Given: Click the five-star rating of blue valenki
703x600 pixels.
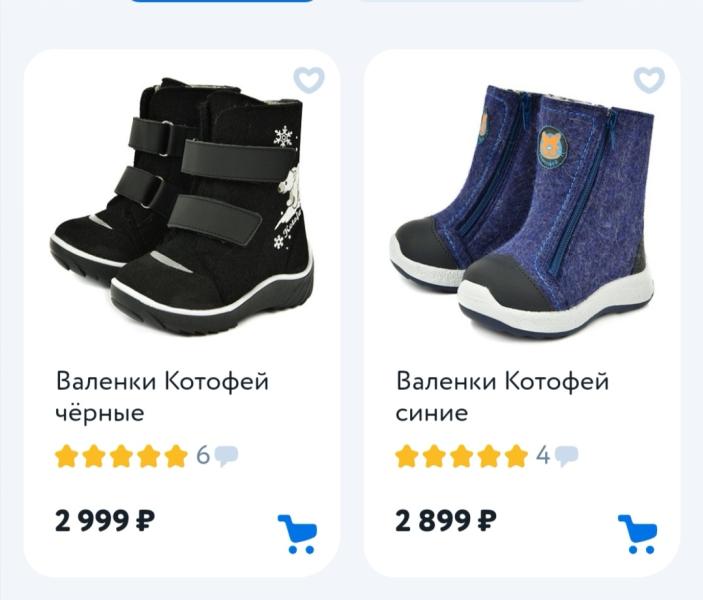Looking at the screenshot, I should click(462, 456).
